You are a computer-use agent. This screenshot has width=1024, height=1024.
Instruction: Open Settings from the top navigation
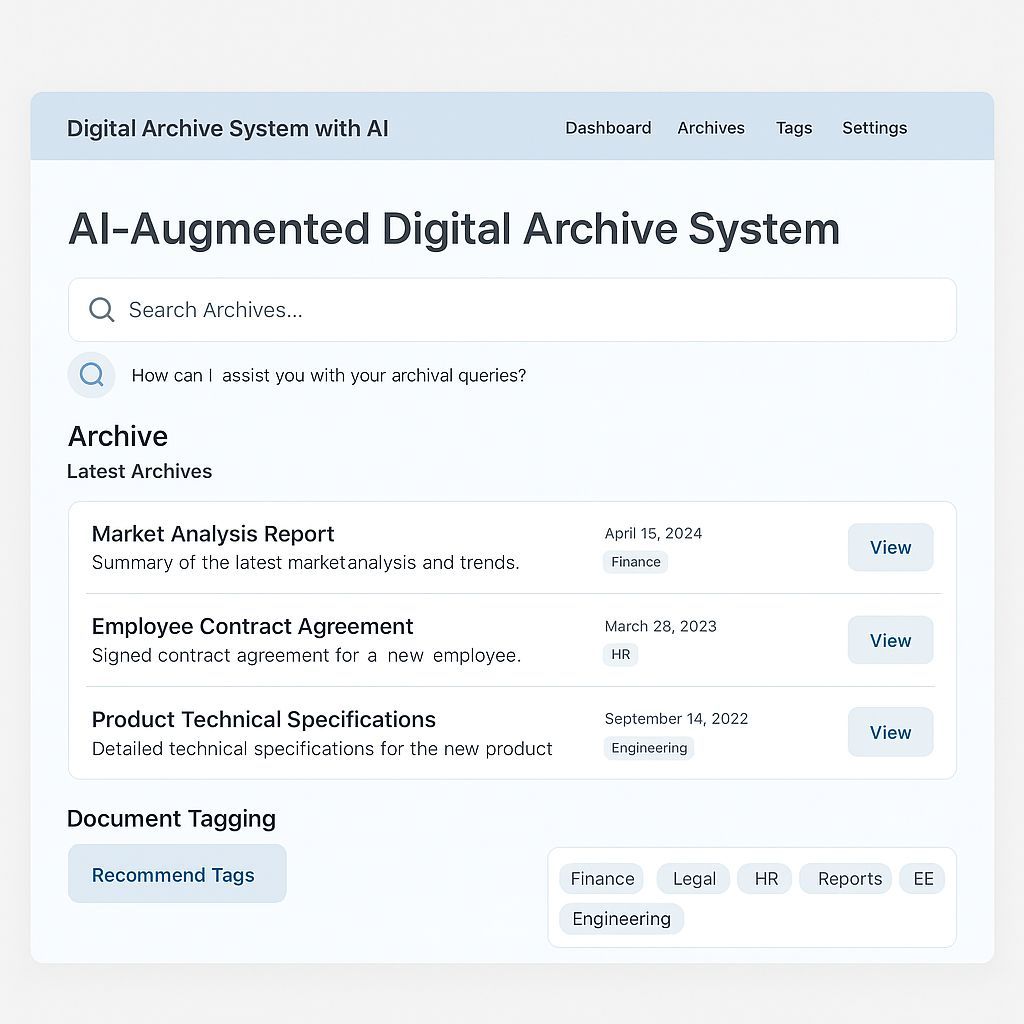click(x=874, y=128)
